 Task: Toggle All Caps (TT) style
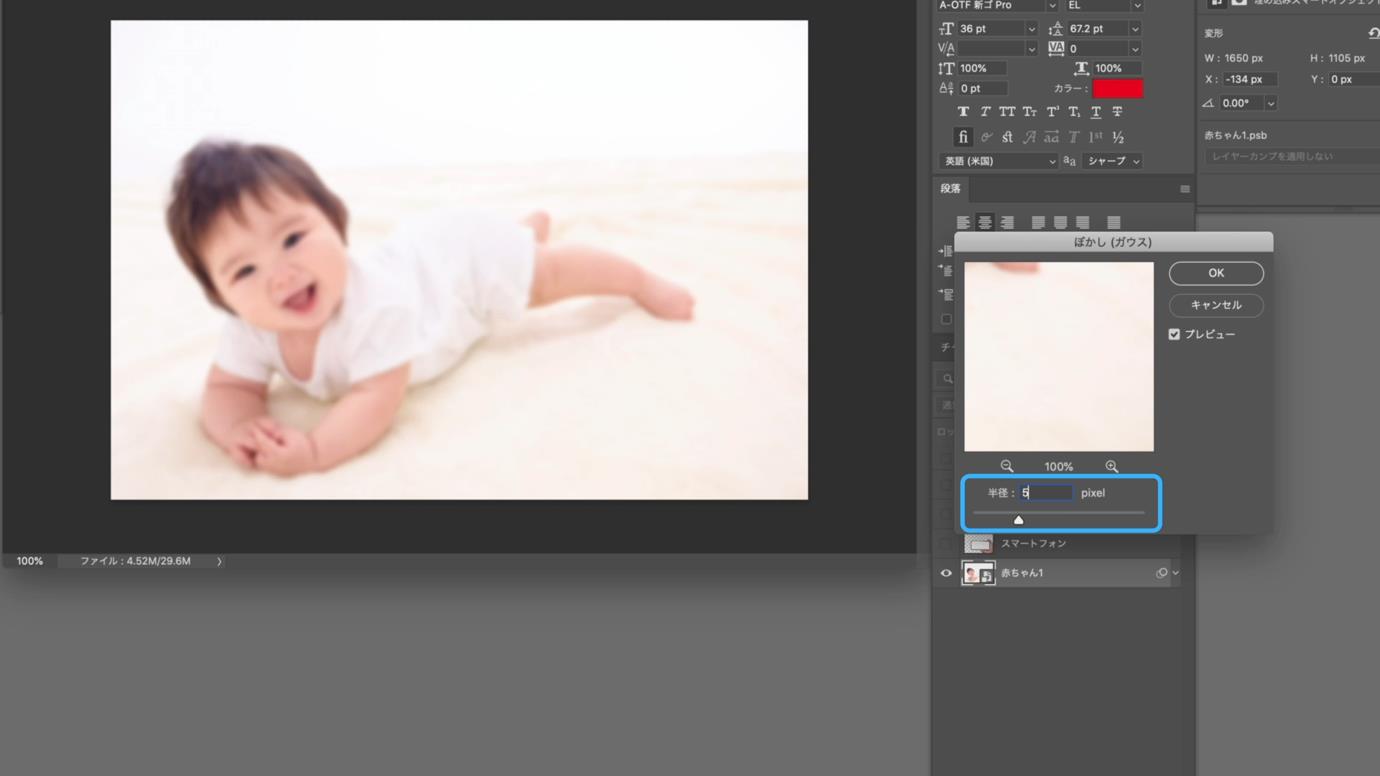pyautogui.click(x=1007, y=112)
